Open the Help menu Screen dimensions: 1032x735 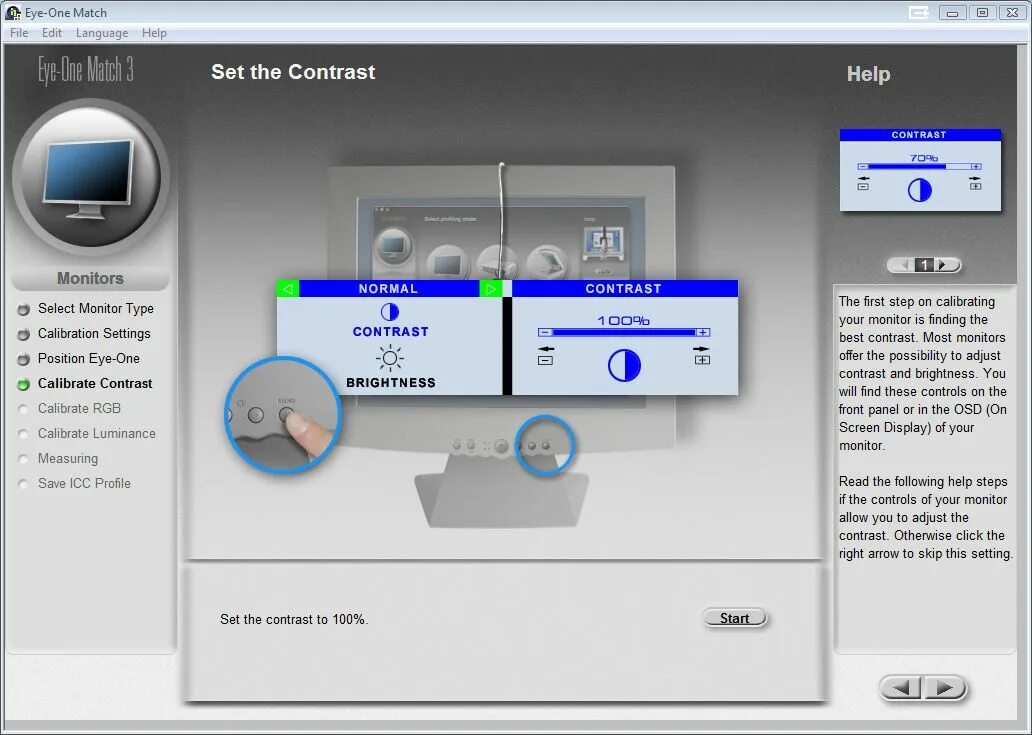coord(154,33)
